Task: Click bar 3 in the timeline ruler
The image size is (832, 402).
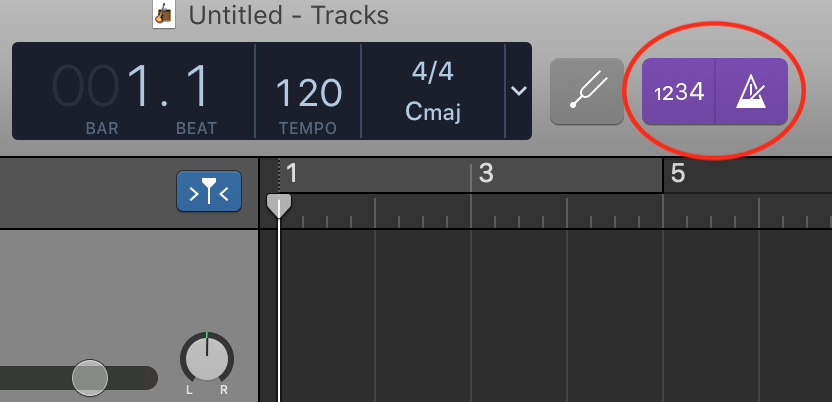Action: coord(486,174)
